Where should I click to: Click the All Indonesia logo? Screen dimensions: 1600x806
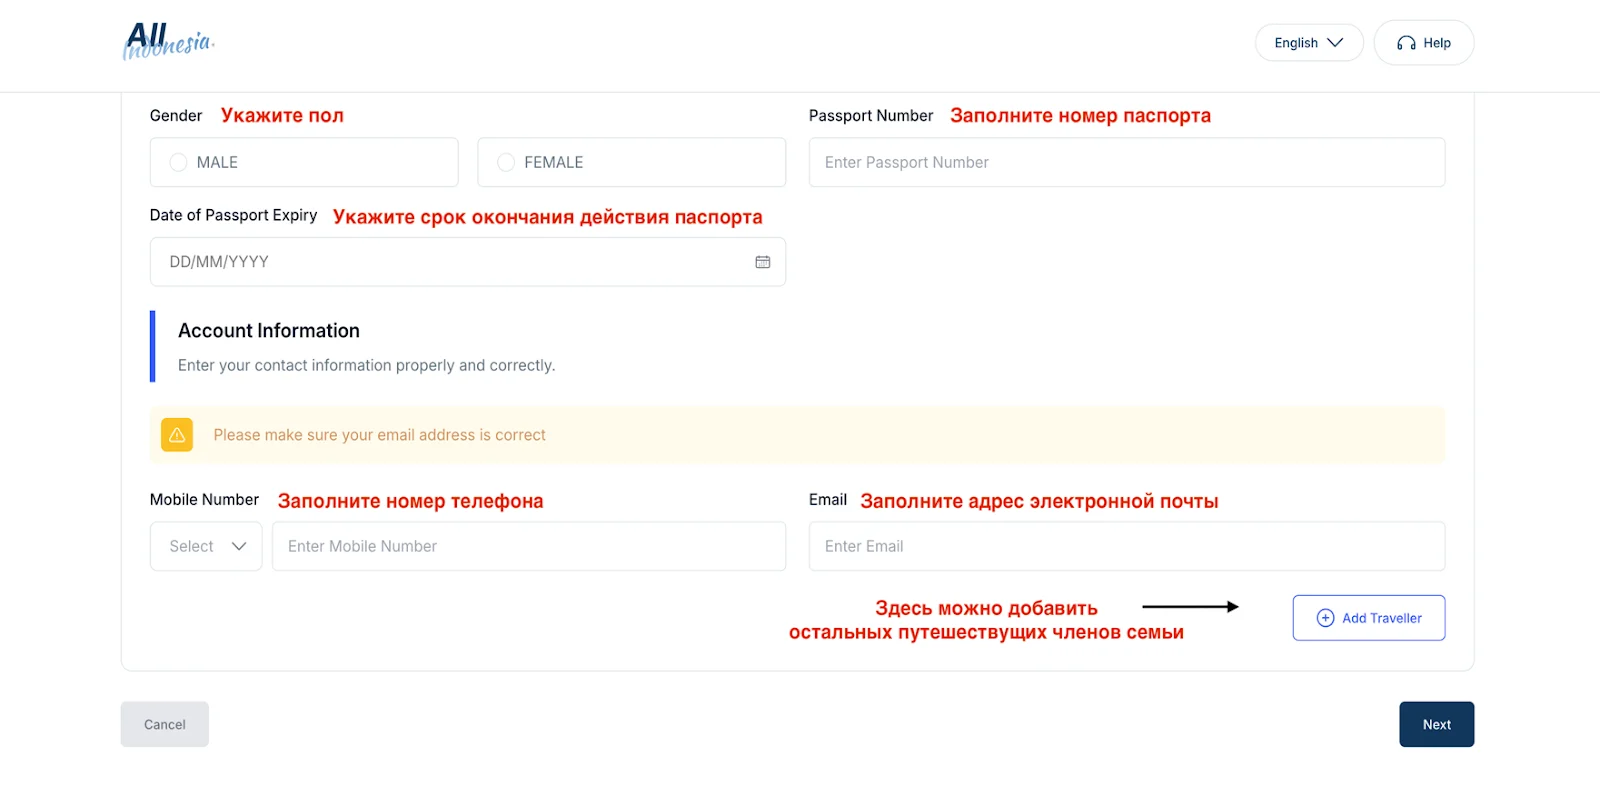[167, 42]
